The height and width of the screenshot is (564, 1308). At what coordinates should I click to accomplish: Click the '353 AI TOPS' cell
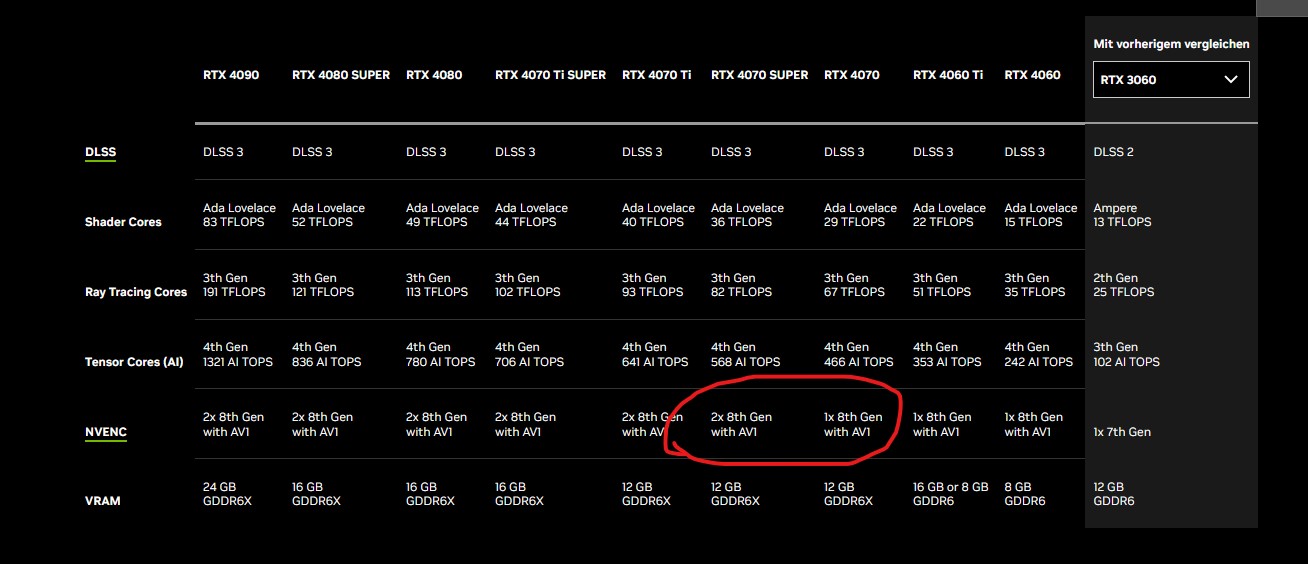pyautogui.click(x=948, y=355)
